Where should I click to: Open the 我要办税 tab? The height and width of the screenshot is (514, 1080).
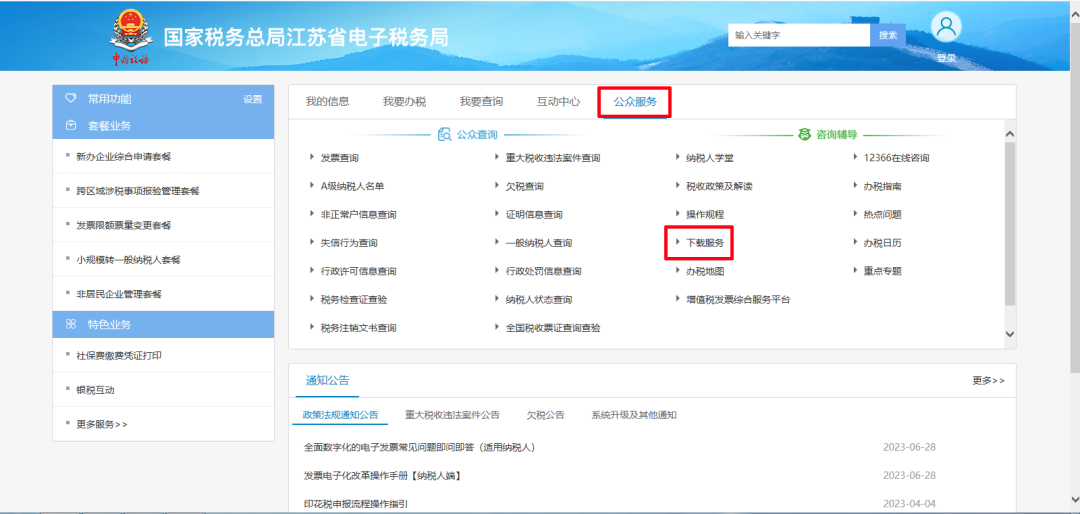point(404,102)
